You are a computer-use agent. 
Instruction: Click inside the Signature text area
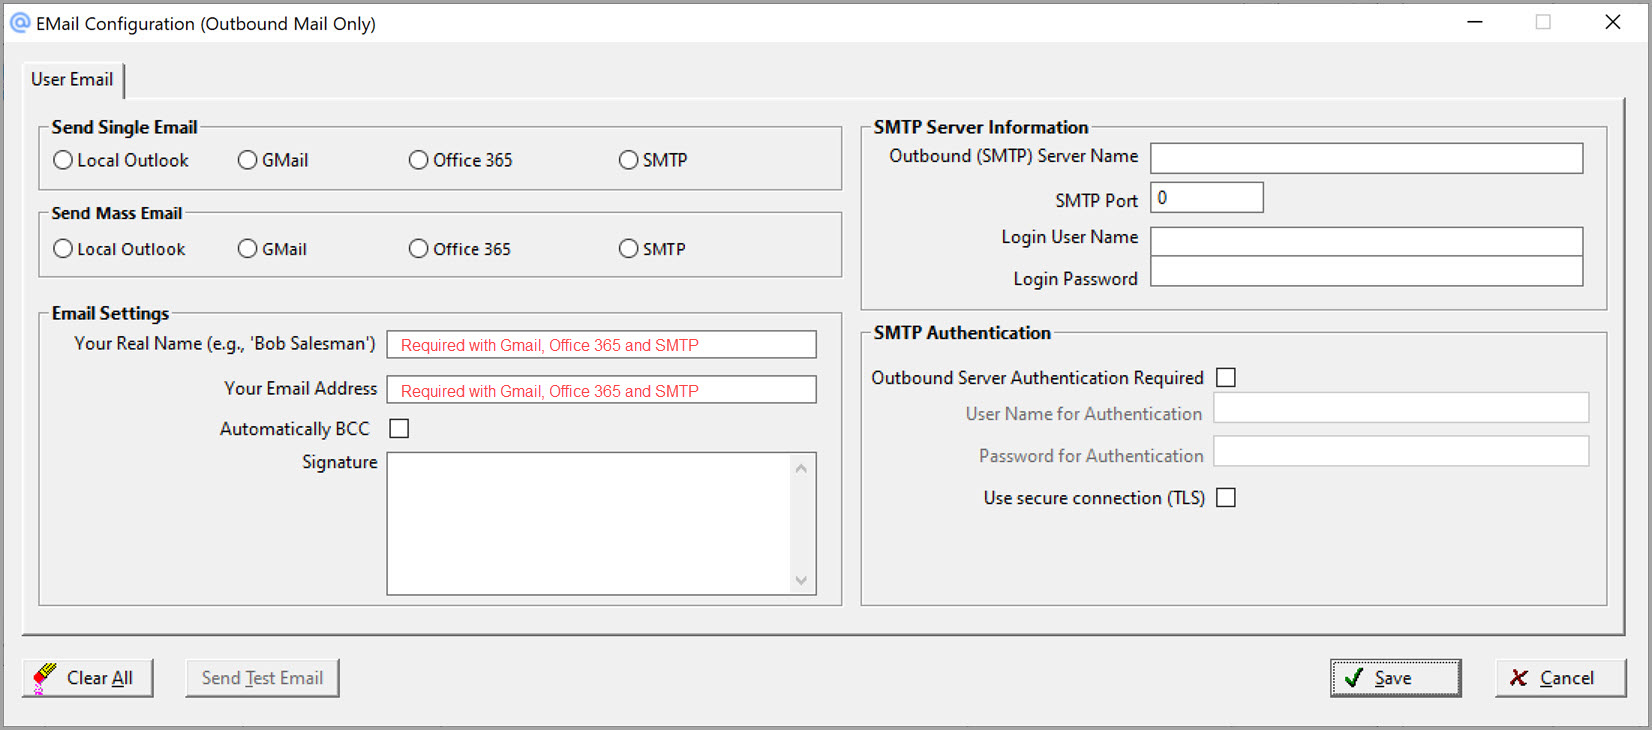pyautogui.click(x=588, y=523)
